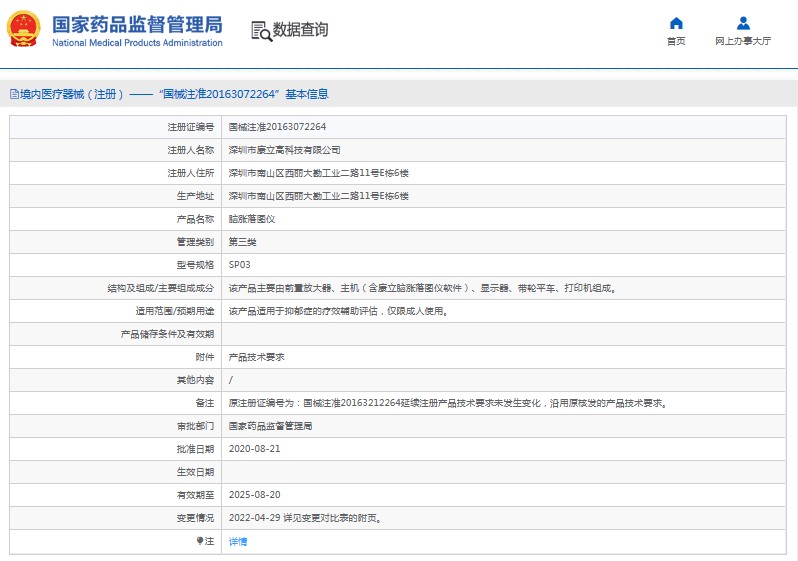798x561 pixels.
Task: Click the 网上办事大厅 text label
Action: (x=743, y=41)
